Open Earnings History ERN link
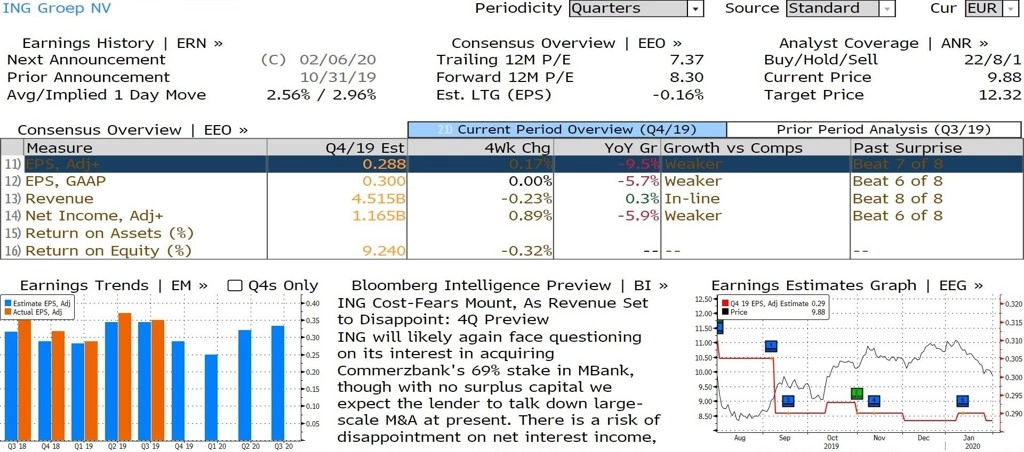The height and width of the screenshot is (452, 1024). click(x=122, y=43)
